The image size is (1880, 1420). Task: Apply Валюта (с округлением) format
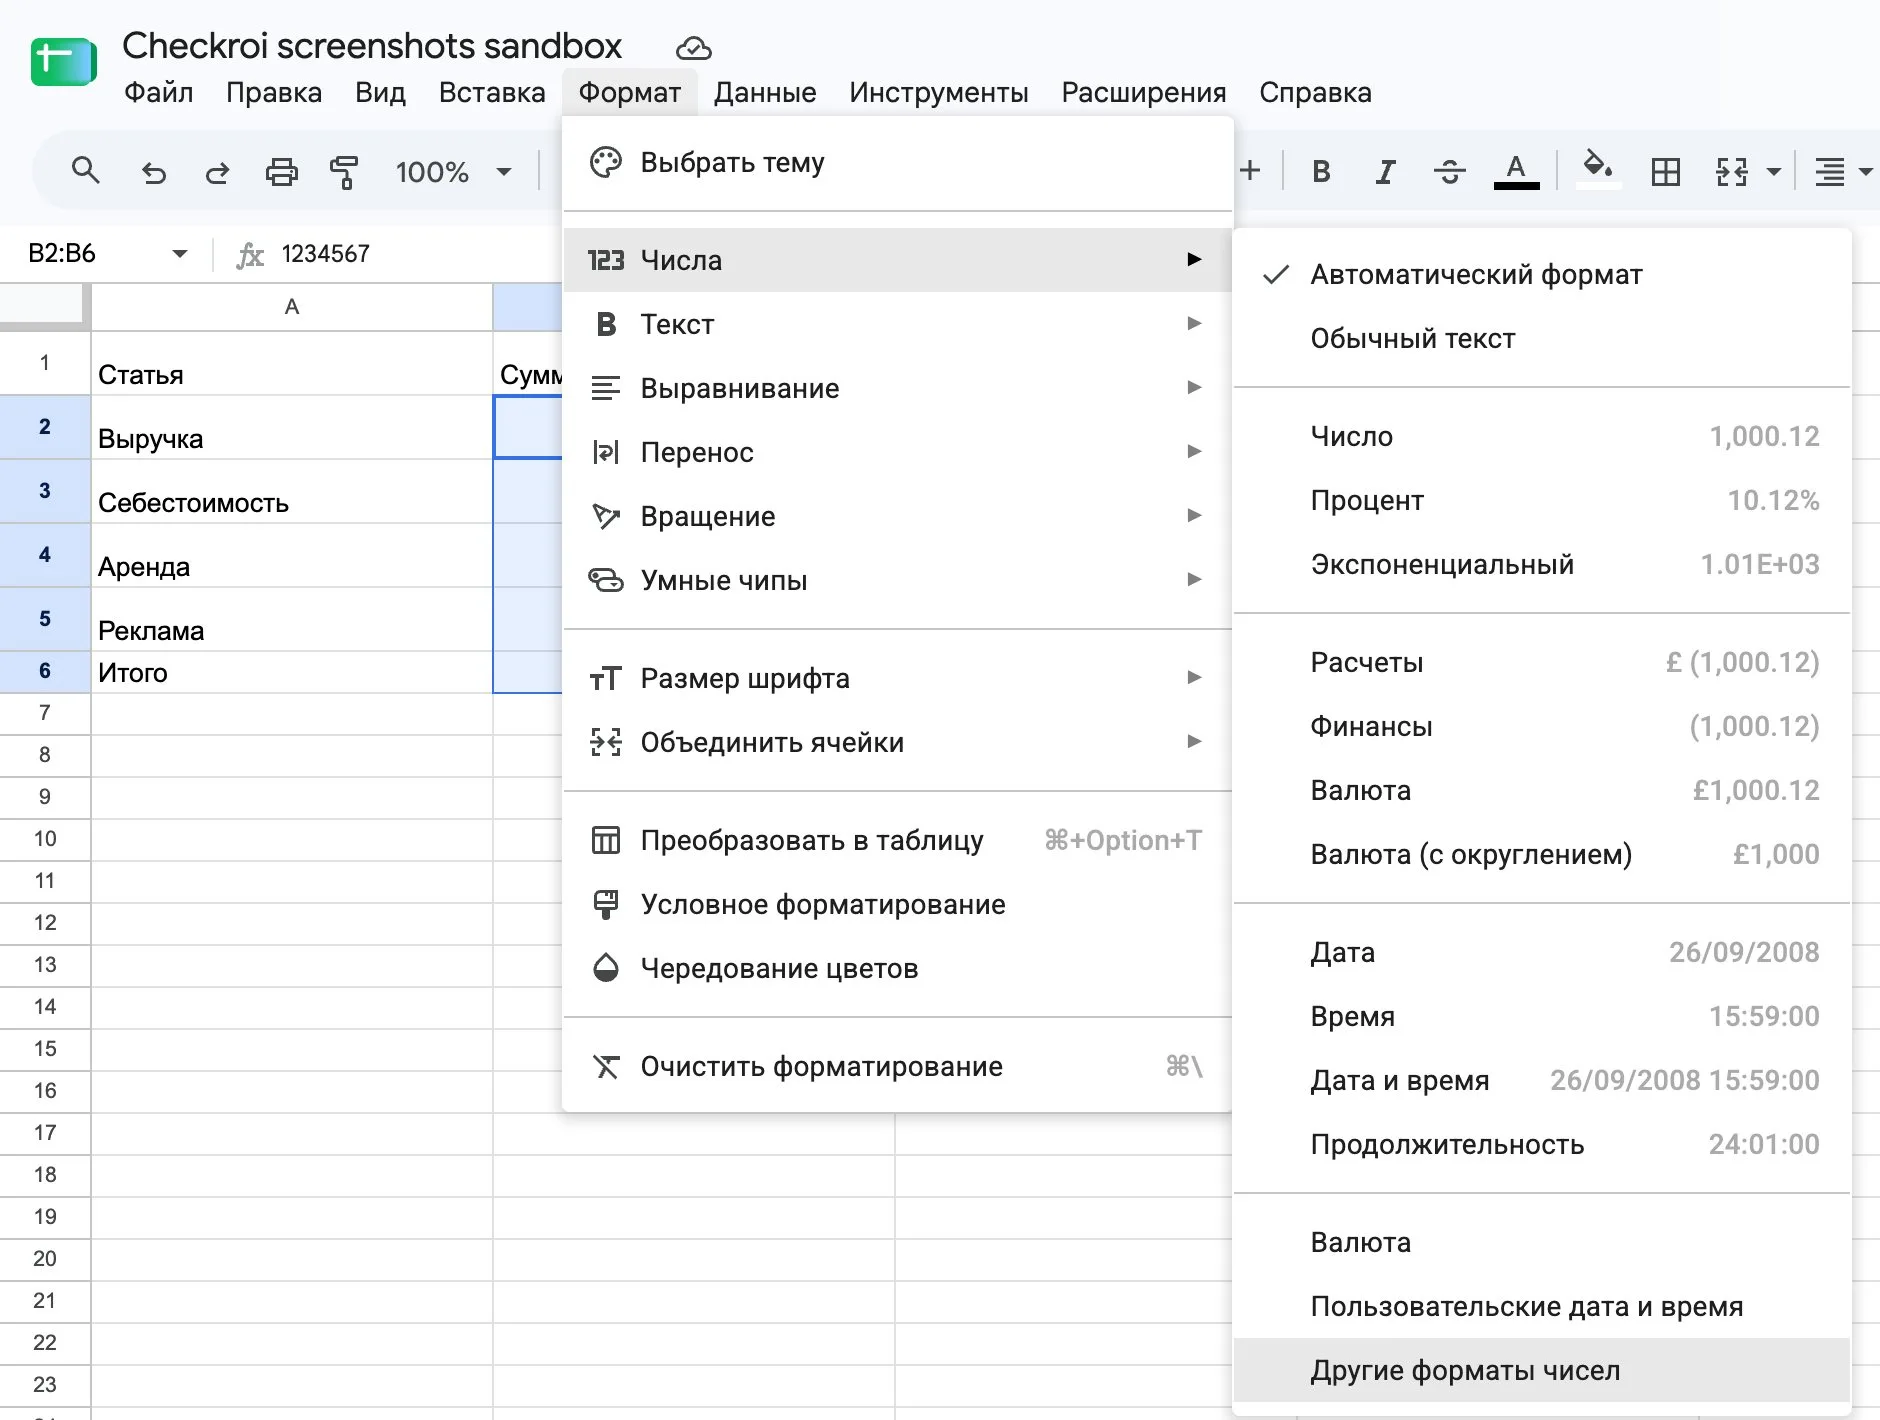tap(1542, 854)
